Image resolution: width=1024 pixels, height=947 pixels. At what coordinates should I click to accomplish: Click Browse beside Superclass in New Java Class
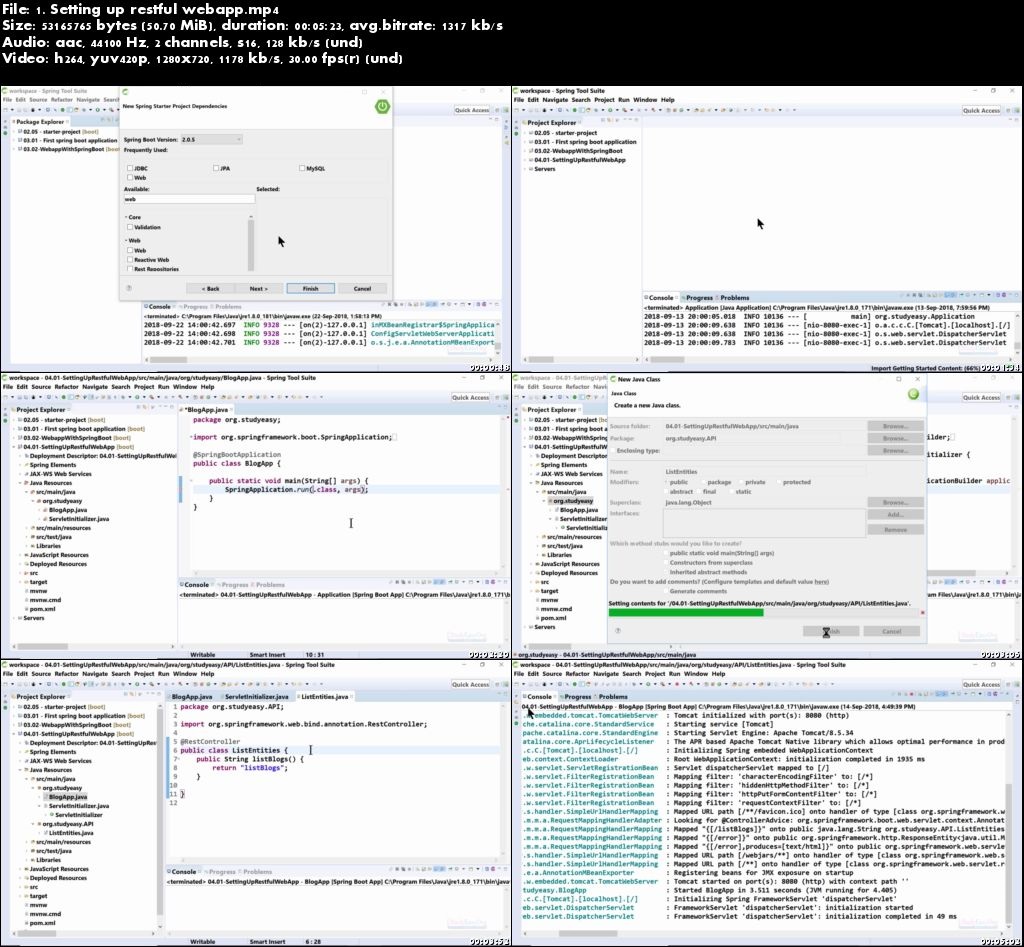click(895, 502)
